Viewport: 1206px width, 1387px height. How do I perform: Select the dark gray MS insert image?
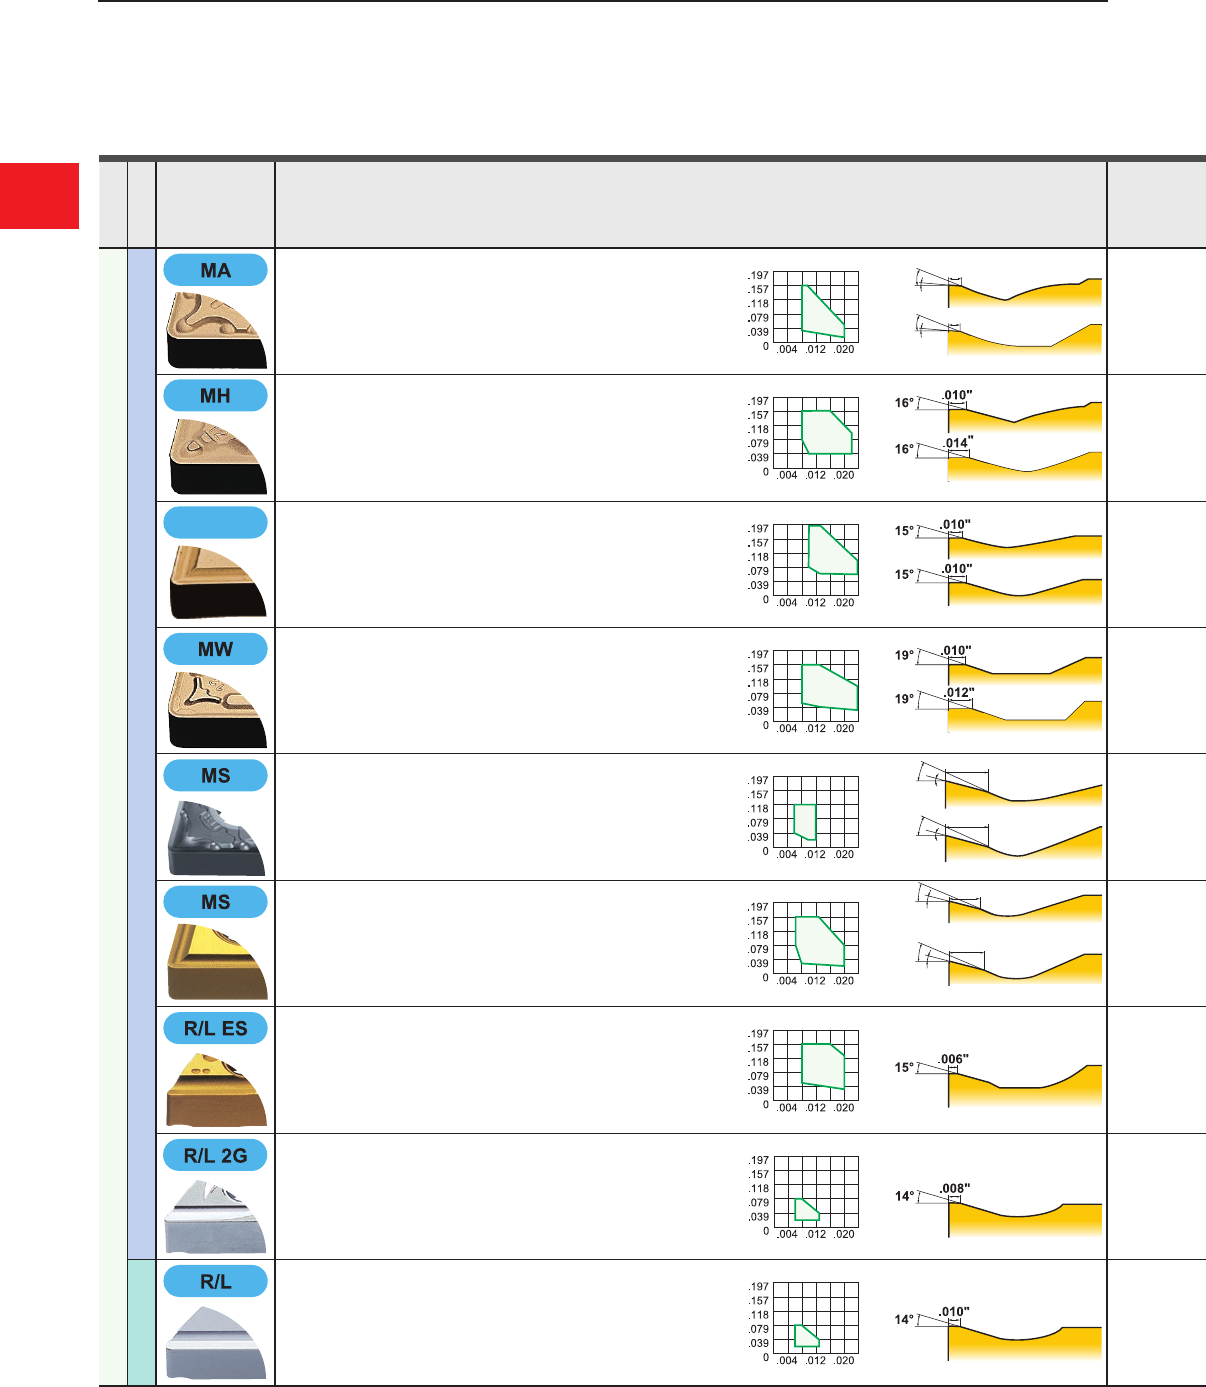[x=216, y=836]
